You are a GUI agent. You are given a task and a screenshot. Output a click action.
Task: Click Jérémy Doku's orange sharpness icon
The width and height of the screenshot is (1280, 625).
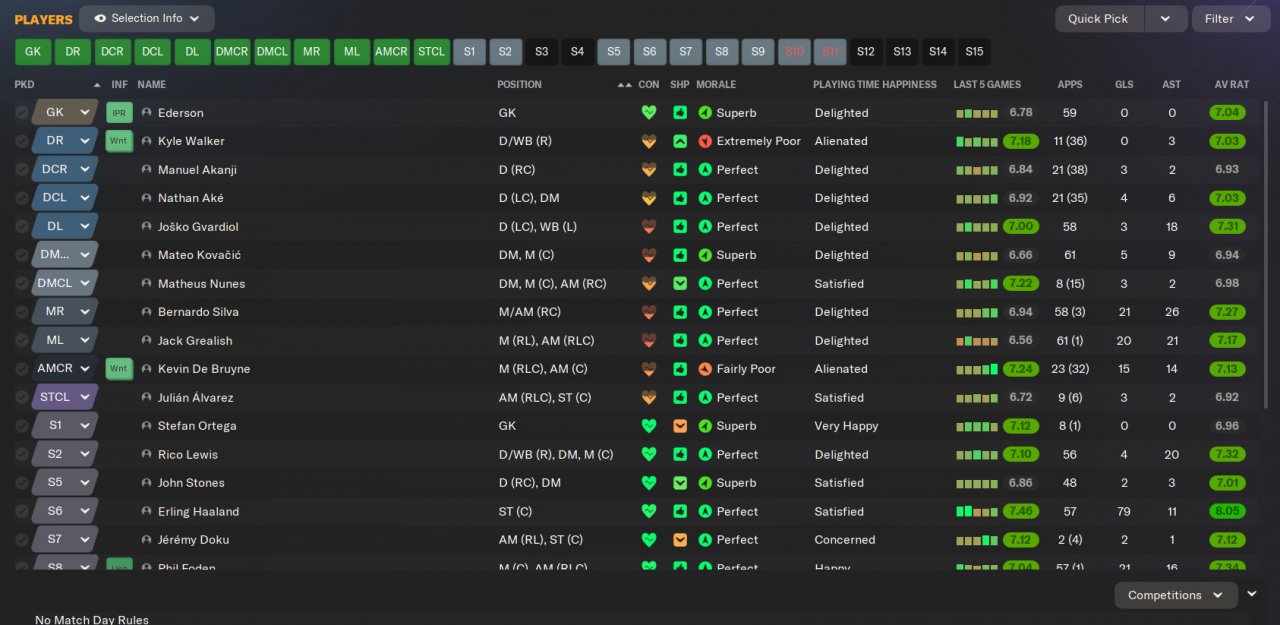click(680, 540)
